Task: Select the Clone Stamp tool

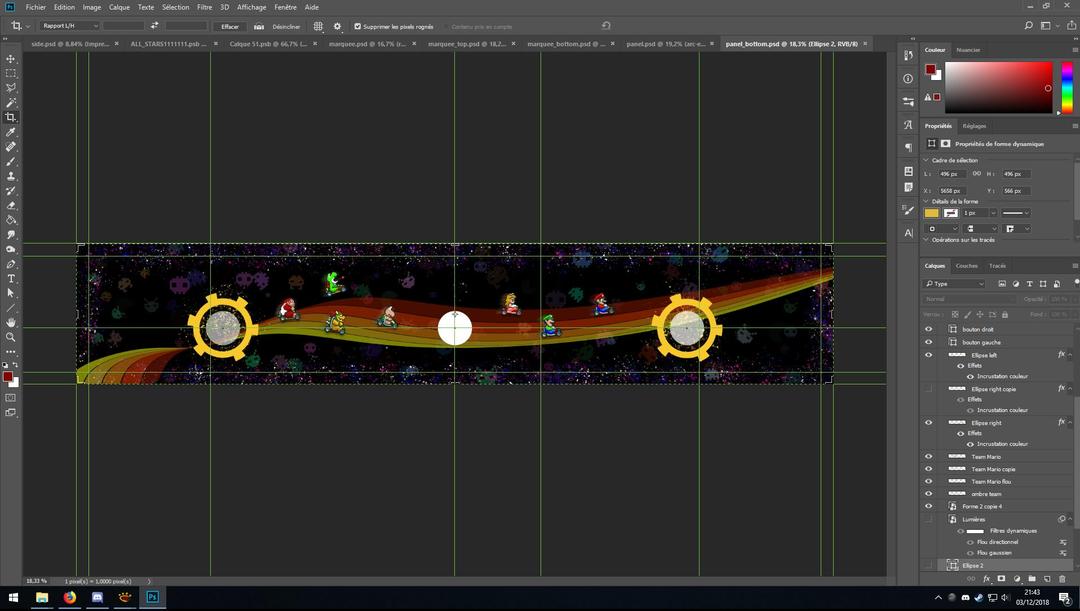Action: pos(10,176)
